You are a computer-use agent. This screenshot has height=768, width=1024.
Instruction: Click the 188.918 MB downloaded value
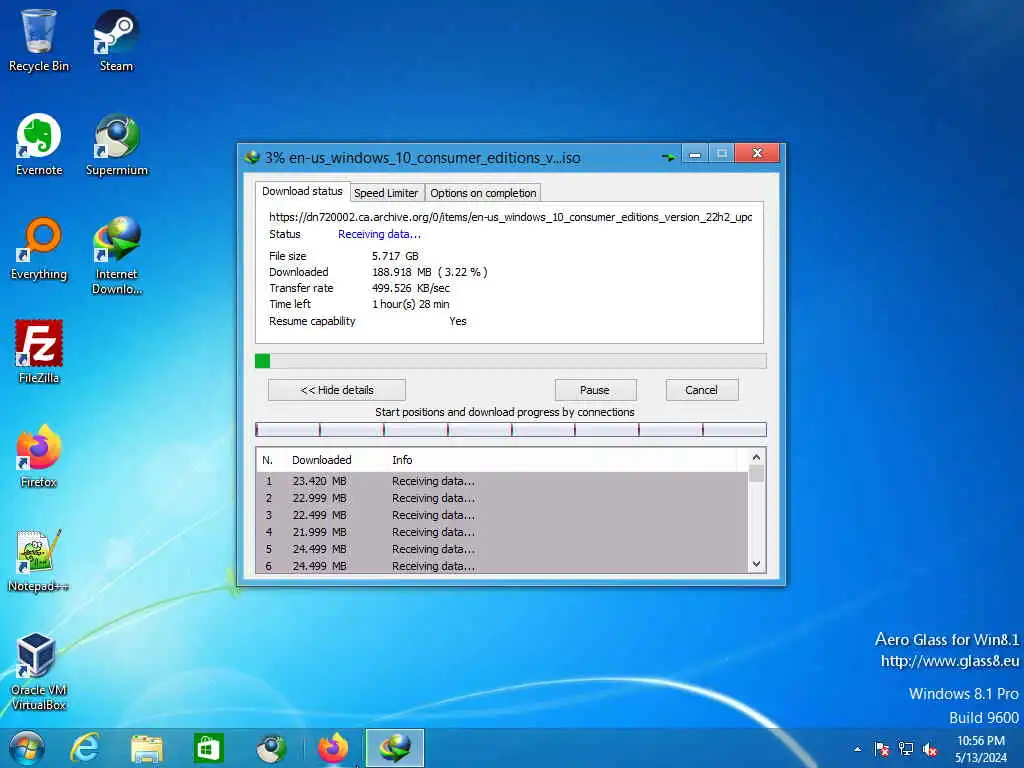pos(429,272)
